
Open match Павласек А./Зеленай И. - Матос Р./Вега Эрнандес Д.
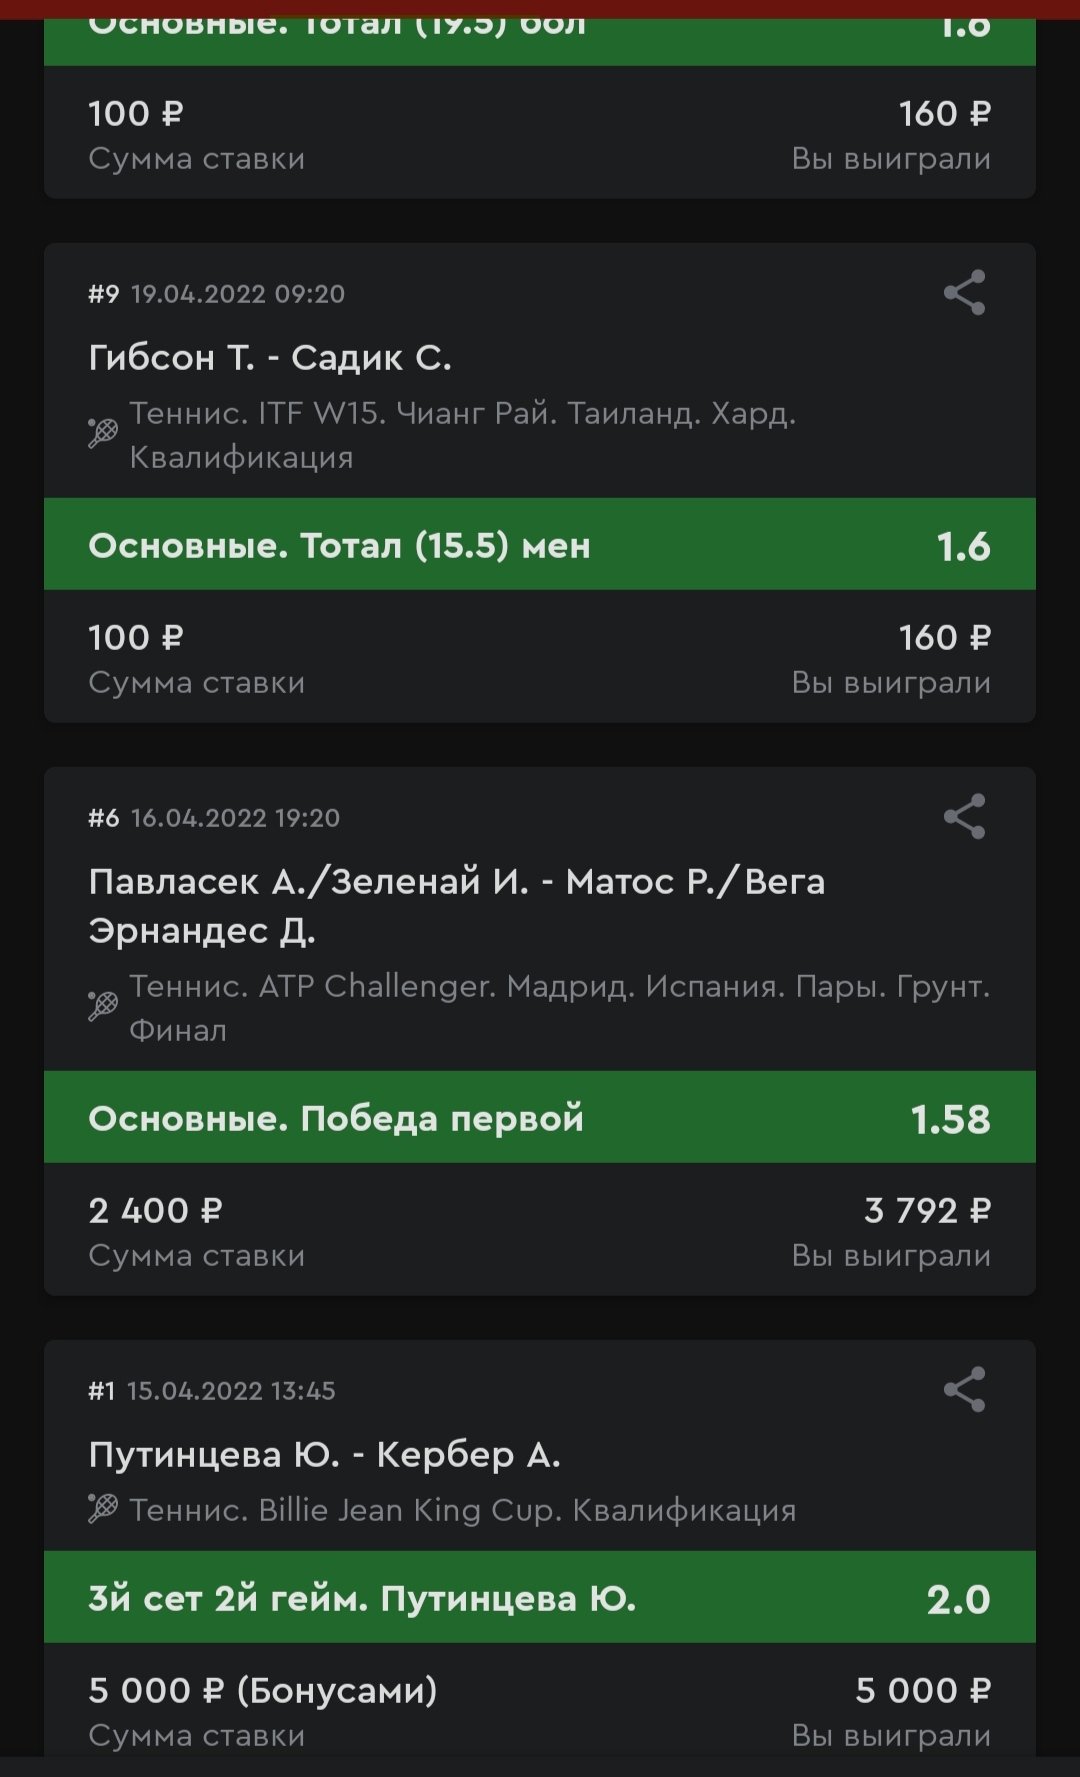456,906
